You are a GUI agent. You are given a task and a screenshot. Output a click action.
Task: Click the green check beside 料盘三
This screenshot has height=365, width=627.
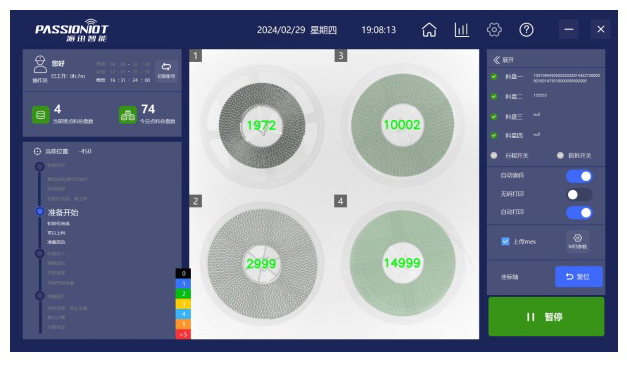[494, 116]
